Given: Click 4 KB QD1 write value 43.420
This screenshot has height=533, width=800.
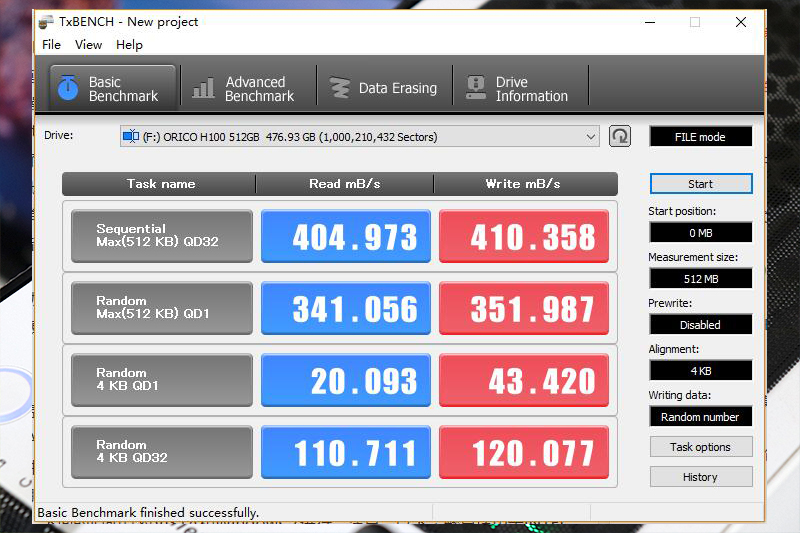Looking at the screenshot, I should pos(524,380).
